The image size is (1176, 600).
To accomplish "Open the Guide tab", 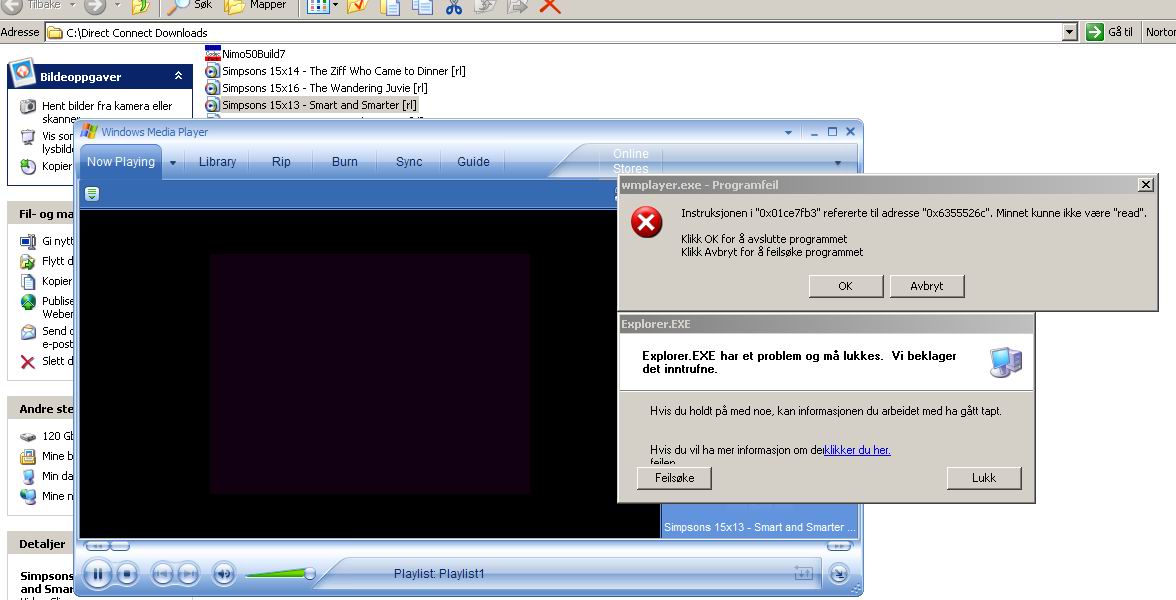I will click(x=473, y=161).
